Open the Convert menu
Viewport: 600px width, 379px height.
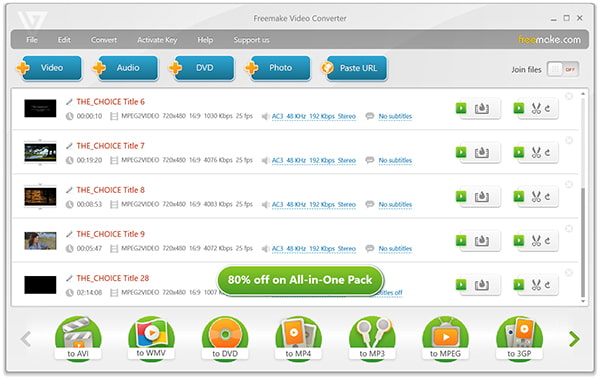[x=104, y=40]
